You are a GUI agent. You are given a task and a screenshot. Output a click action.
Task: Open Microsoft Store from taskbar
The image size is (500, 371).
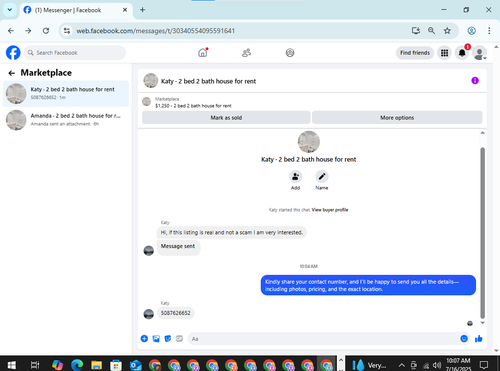coord(116,365)
